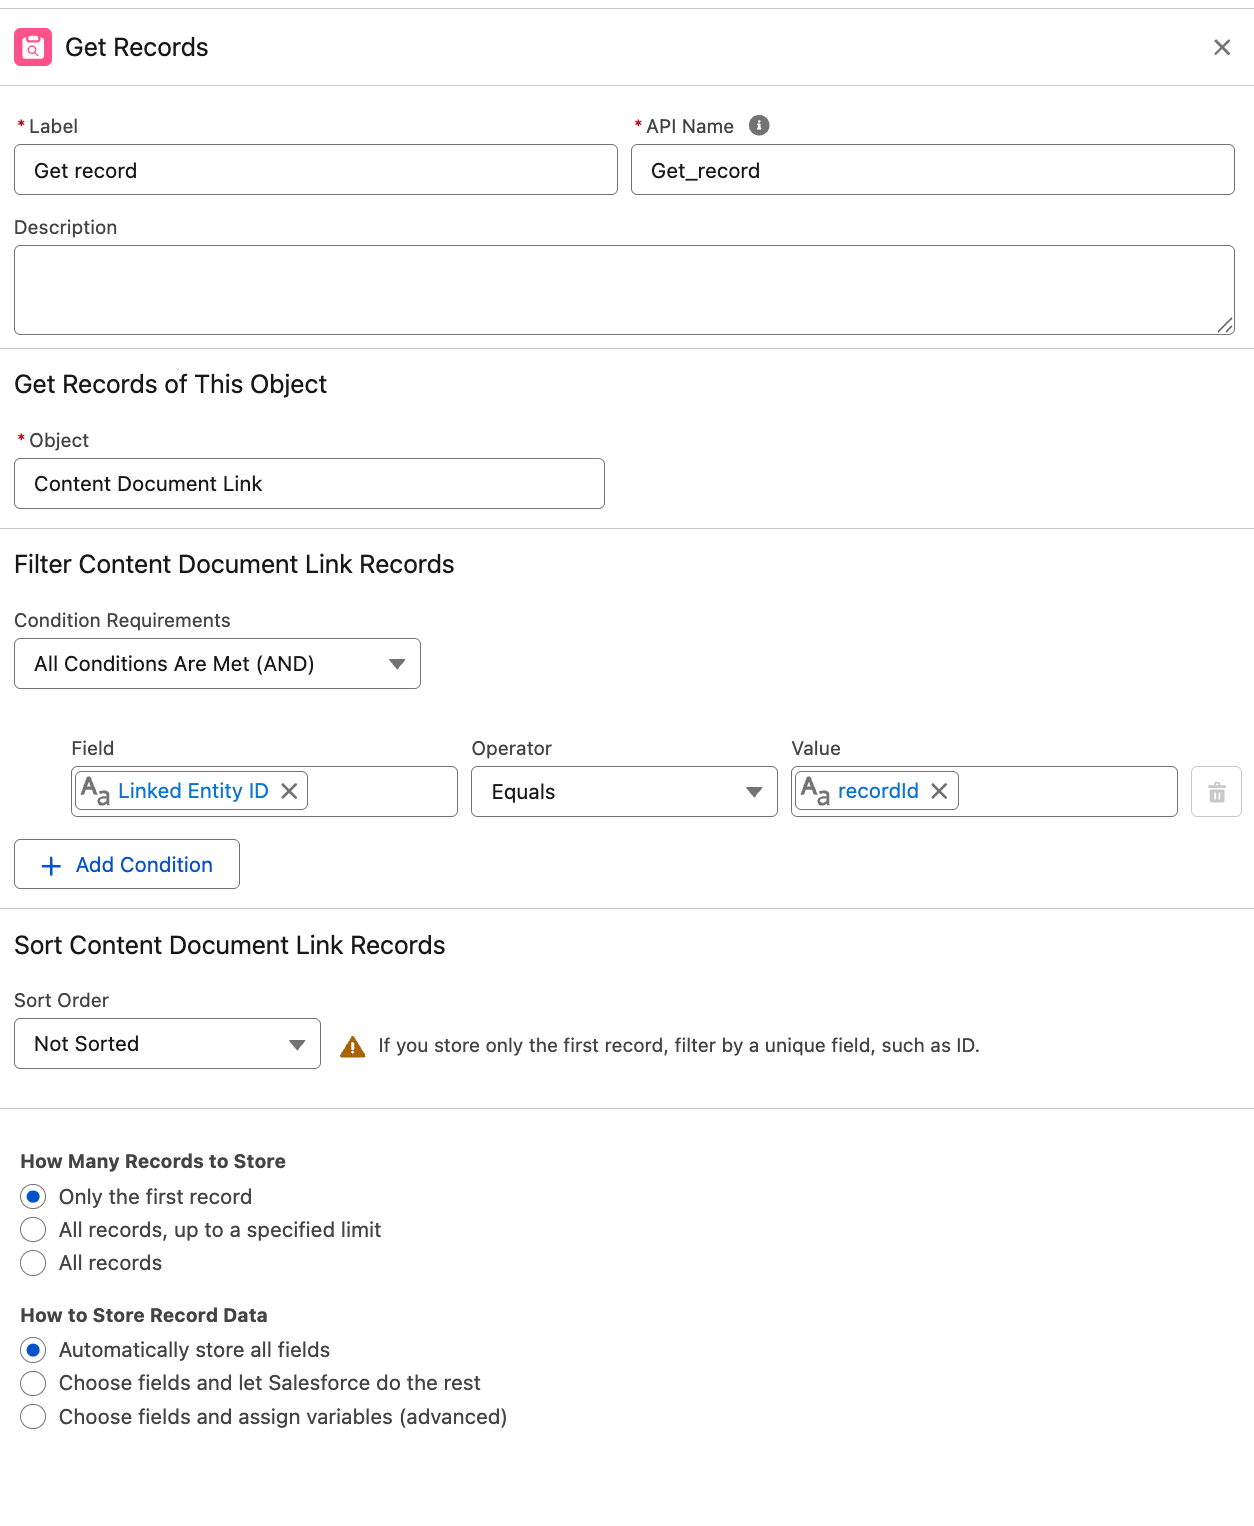
Task: Close the Get Records panel
Action: 1221,47
